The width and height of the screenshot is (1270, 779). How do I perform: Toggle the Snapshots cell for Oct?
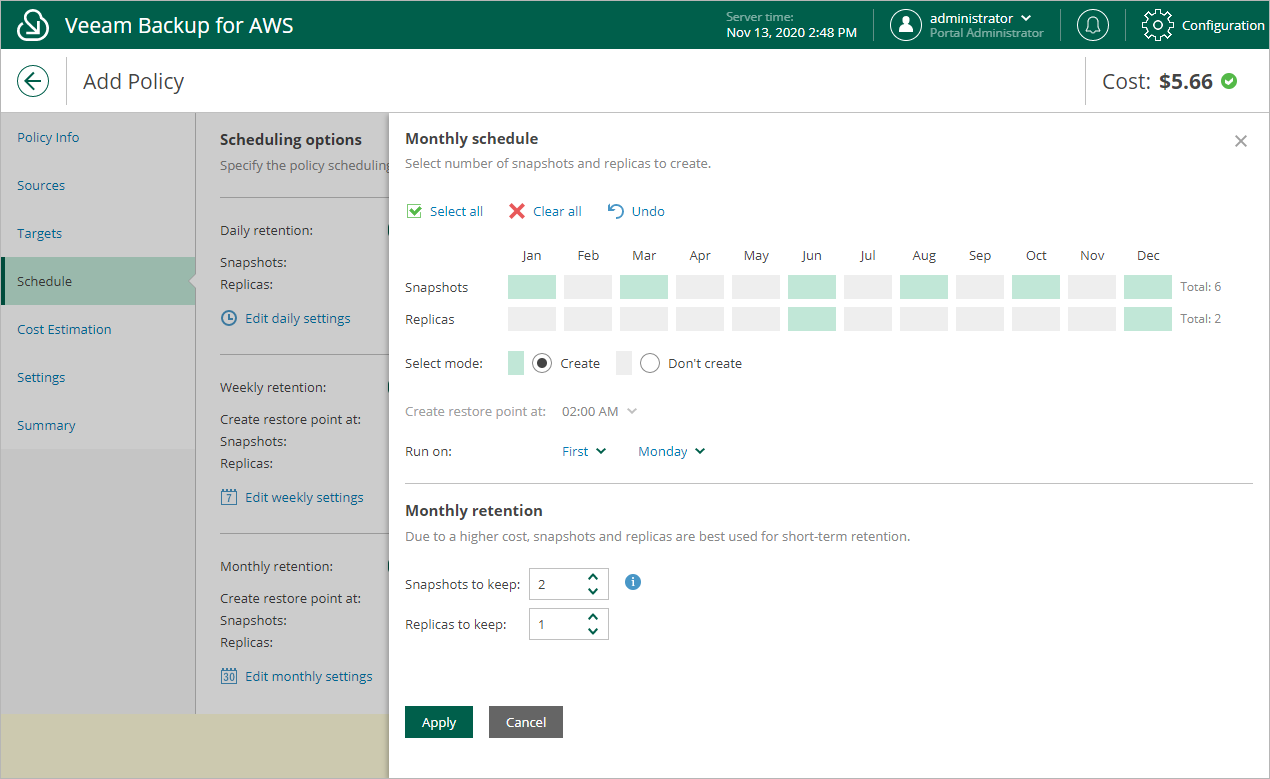click(x=1036, y=287)
